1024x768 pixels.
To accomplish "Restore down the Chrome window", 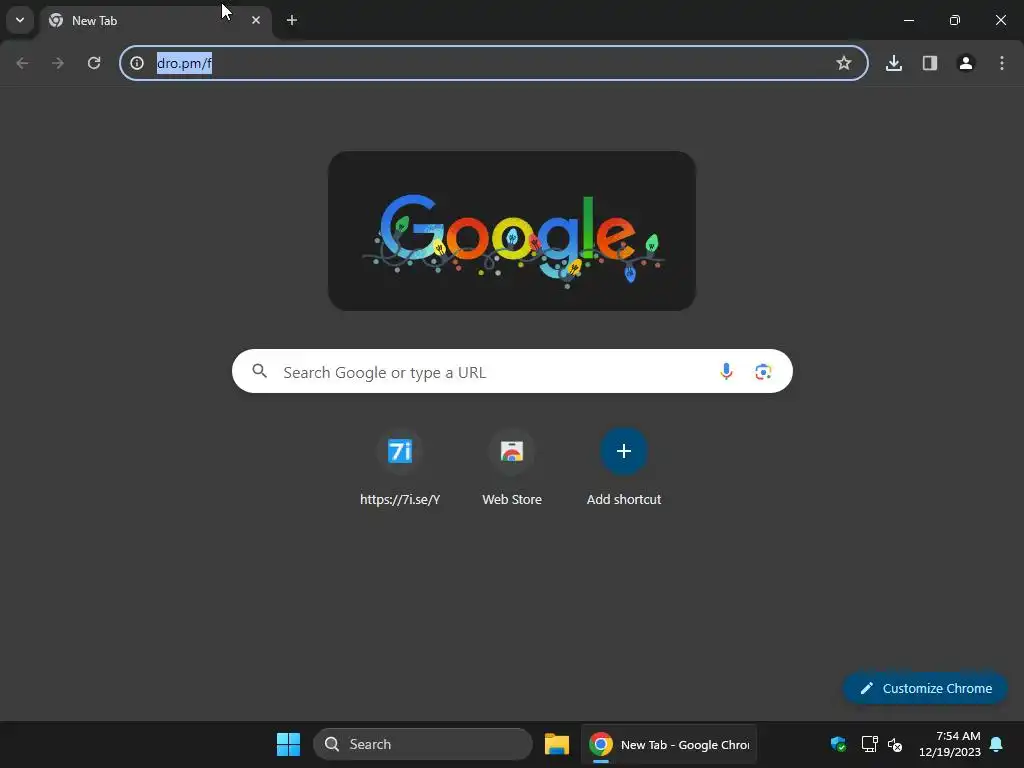I will coord(955,20).
